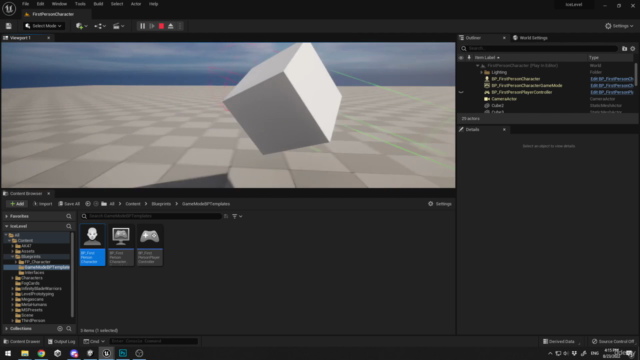Focus the Outliner search field
The height and width of the screenshot is (360, 640).
tap(539, 48)
